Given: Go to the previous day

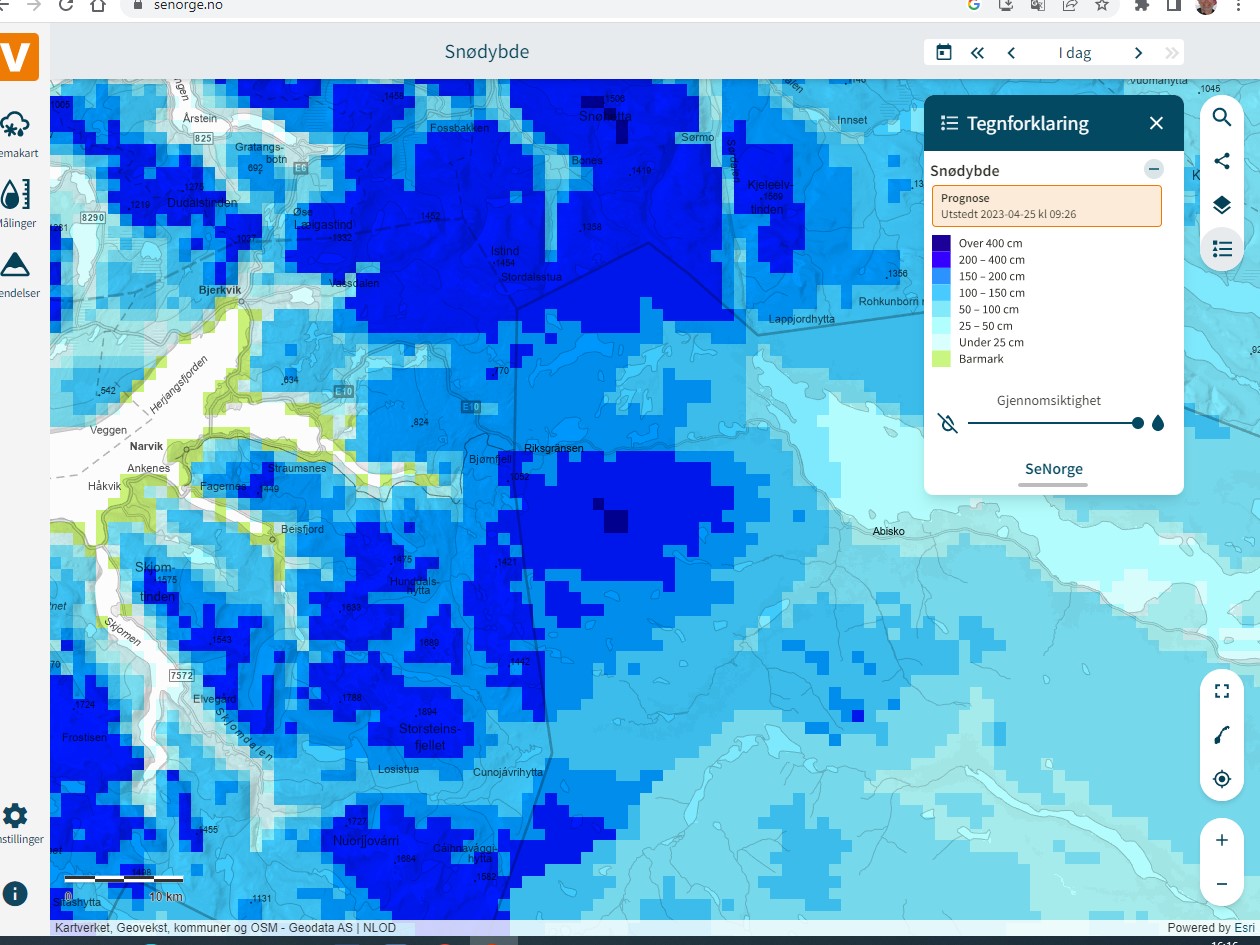Looking at the screenshot, I should pos(1011,53).
